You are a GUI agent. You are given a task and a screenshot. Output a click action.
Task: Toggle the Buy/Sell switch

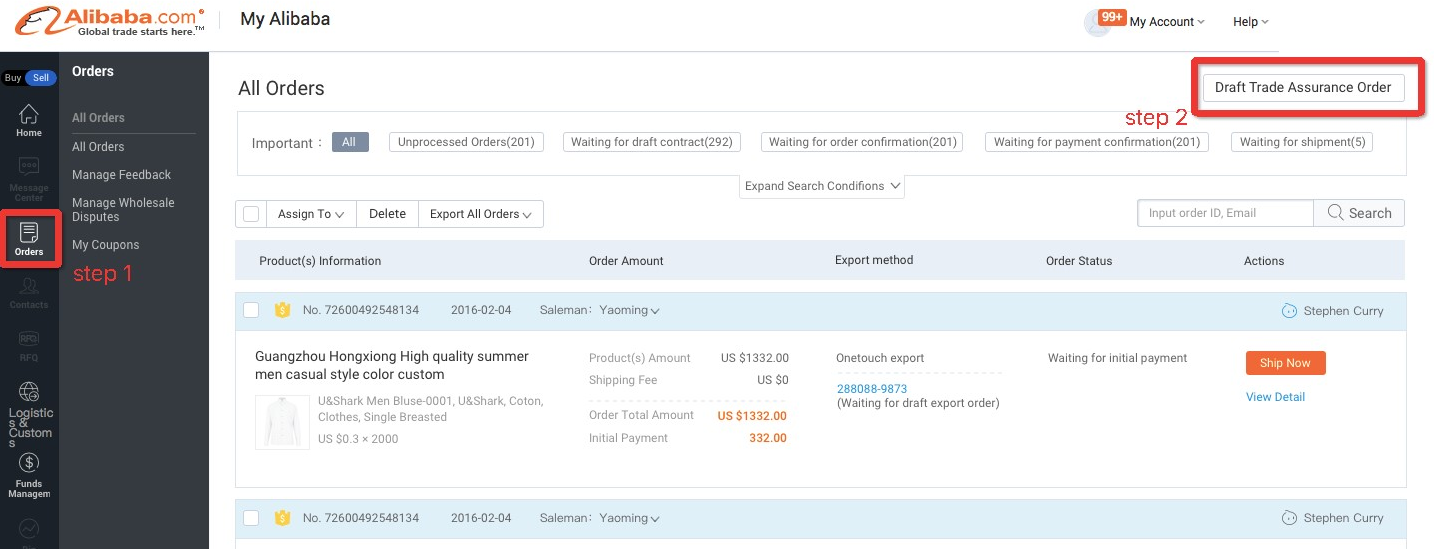29,78
